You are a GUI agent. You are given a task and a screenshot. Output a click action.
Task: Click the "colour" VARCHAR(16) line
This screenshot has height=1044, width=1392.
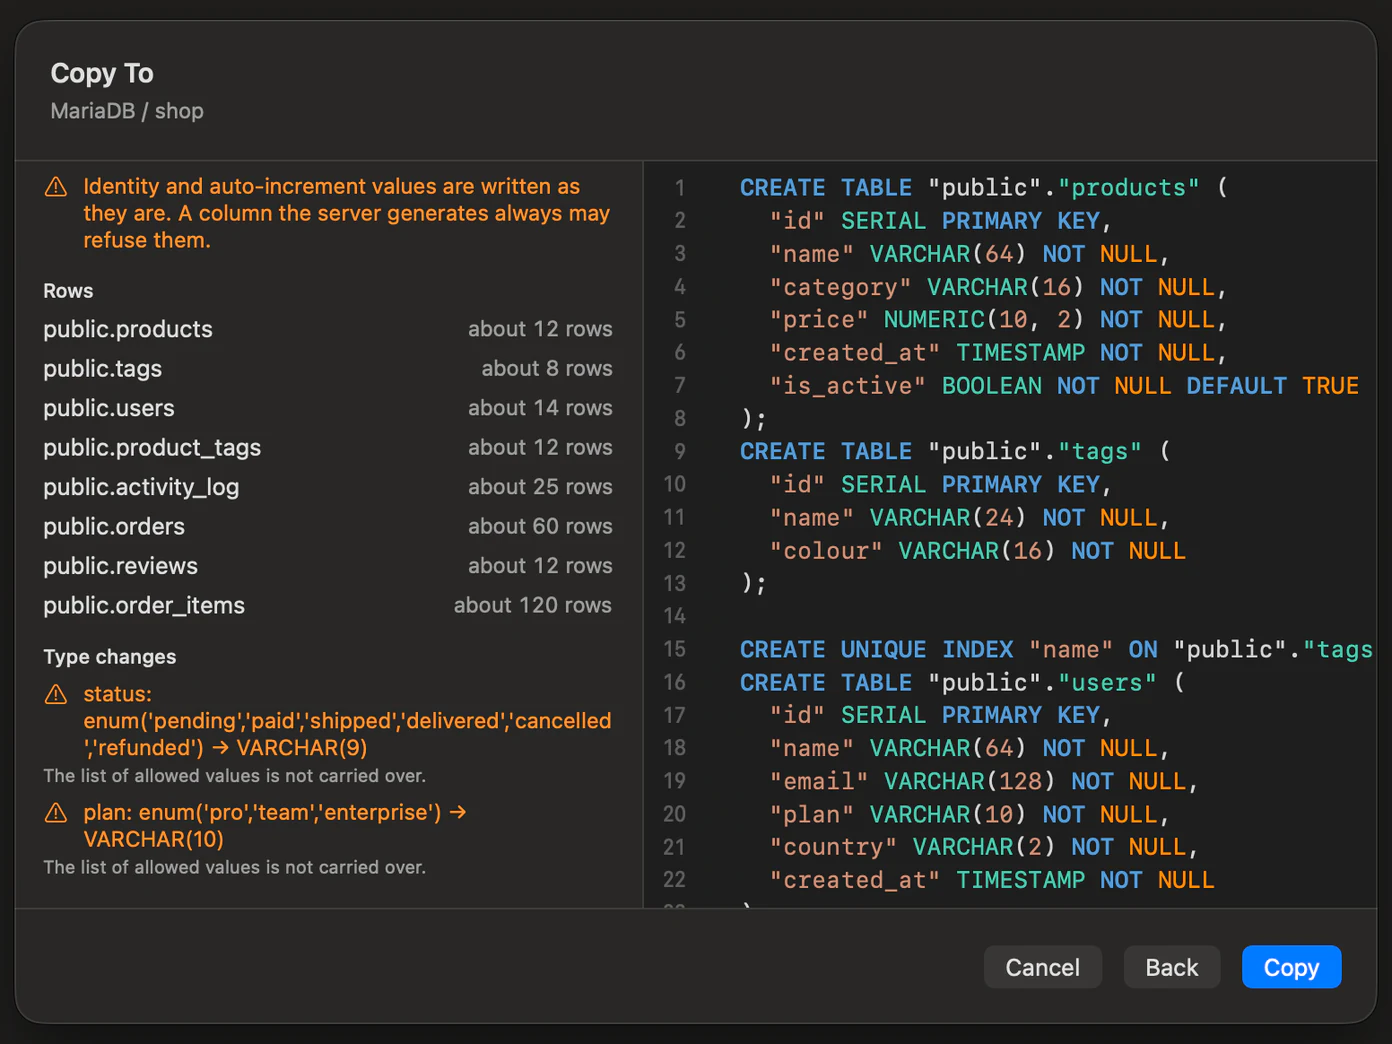point(977,551)
